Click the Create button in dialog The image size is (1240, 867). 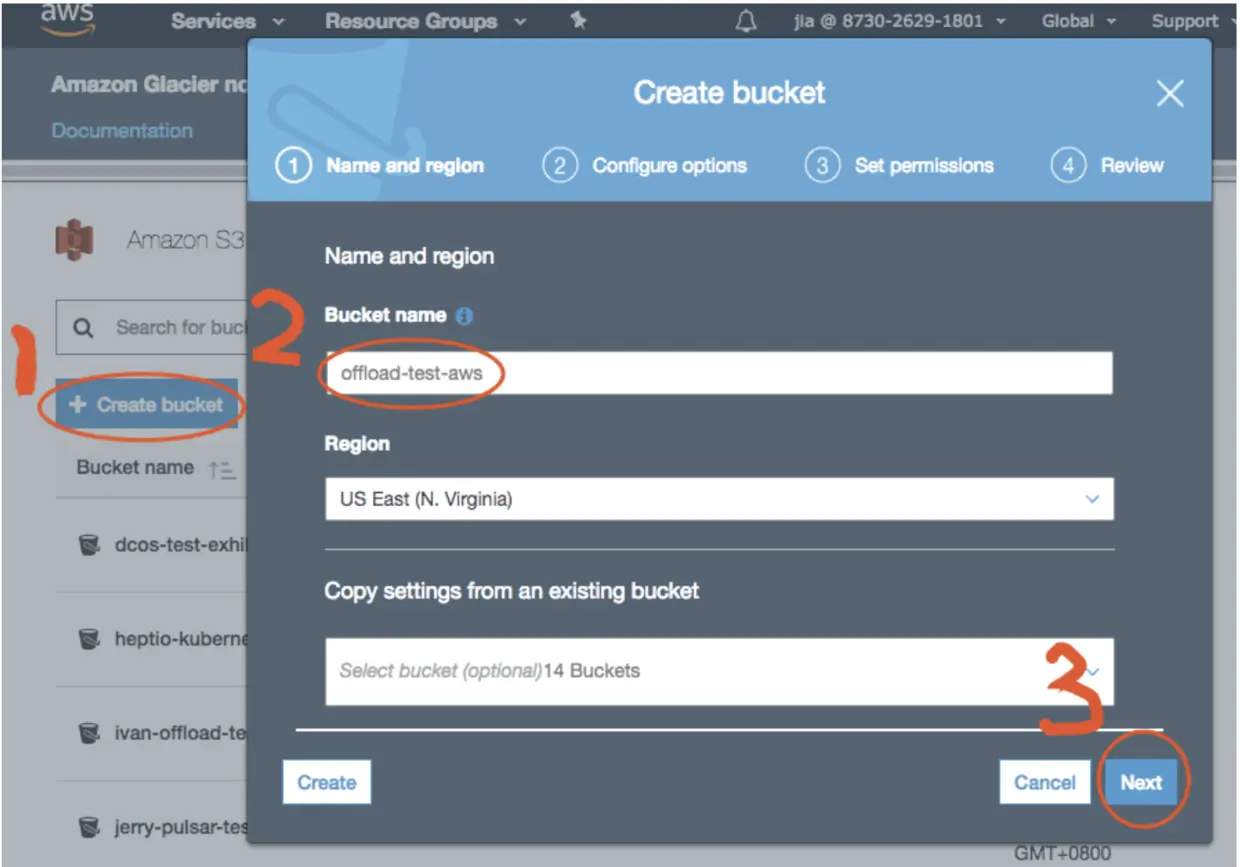click(x=327, y=782)
